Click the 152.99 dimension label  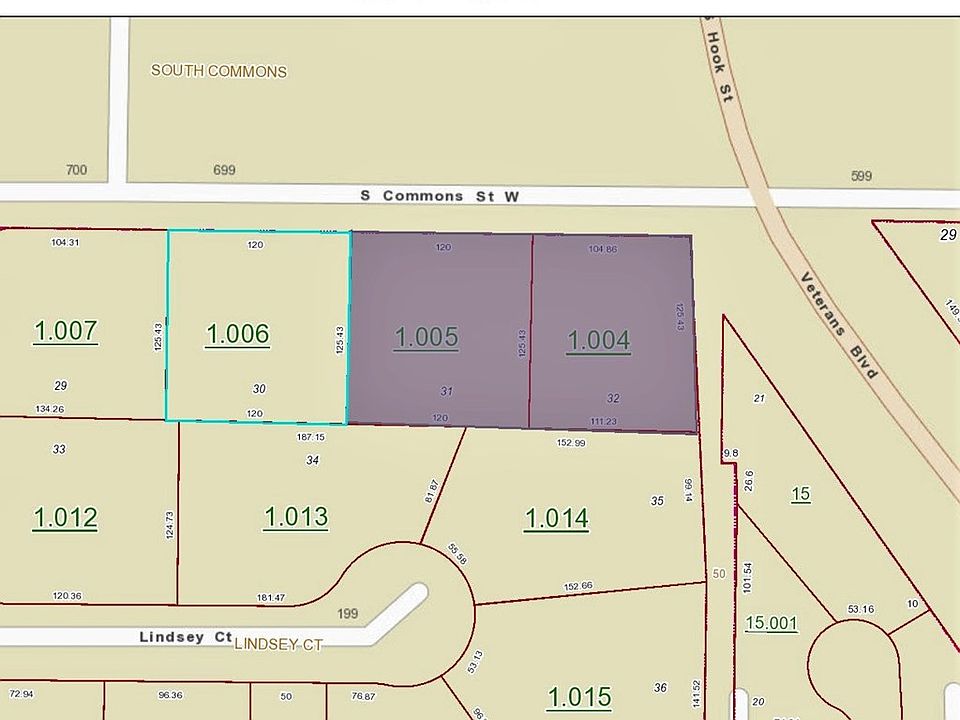[x=571, y=443]
